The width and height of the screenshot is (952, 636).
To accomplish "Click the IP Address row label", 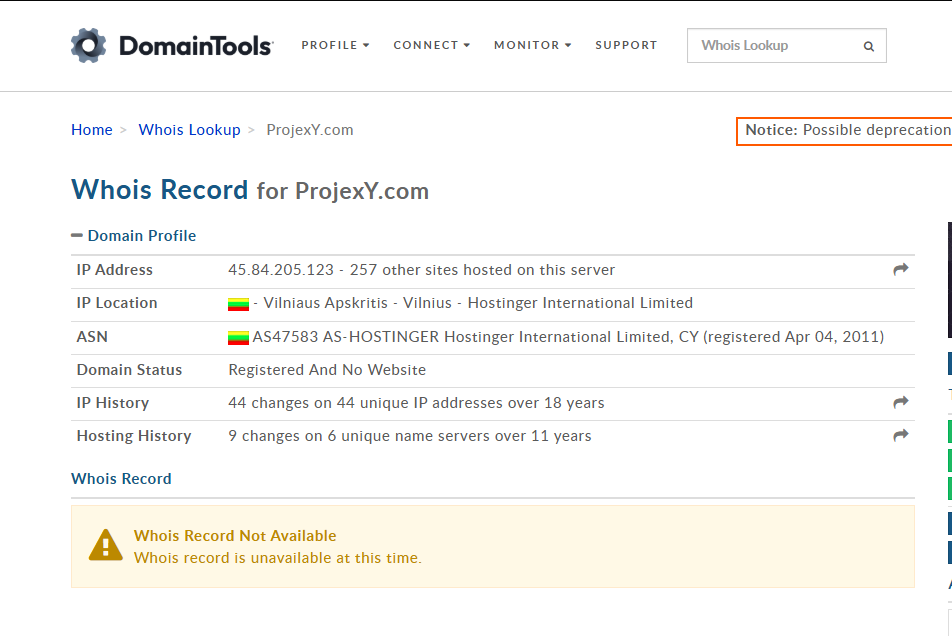I will (x=115, y=269).
